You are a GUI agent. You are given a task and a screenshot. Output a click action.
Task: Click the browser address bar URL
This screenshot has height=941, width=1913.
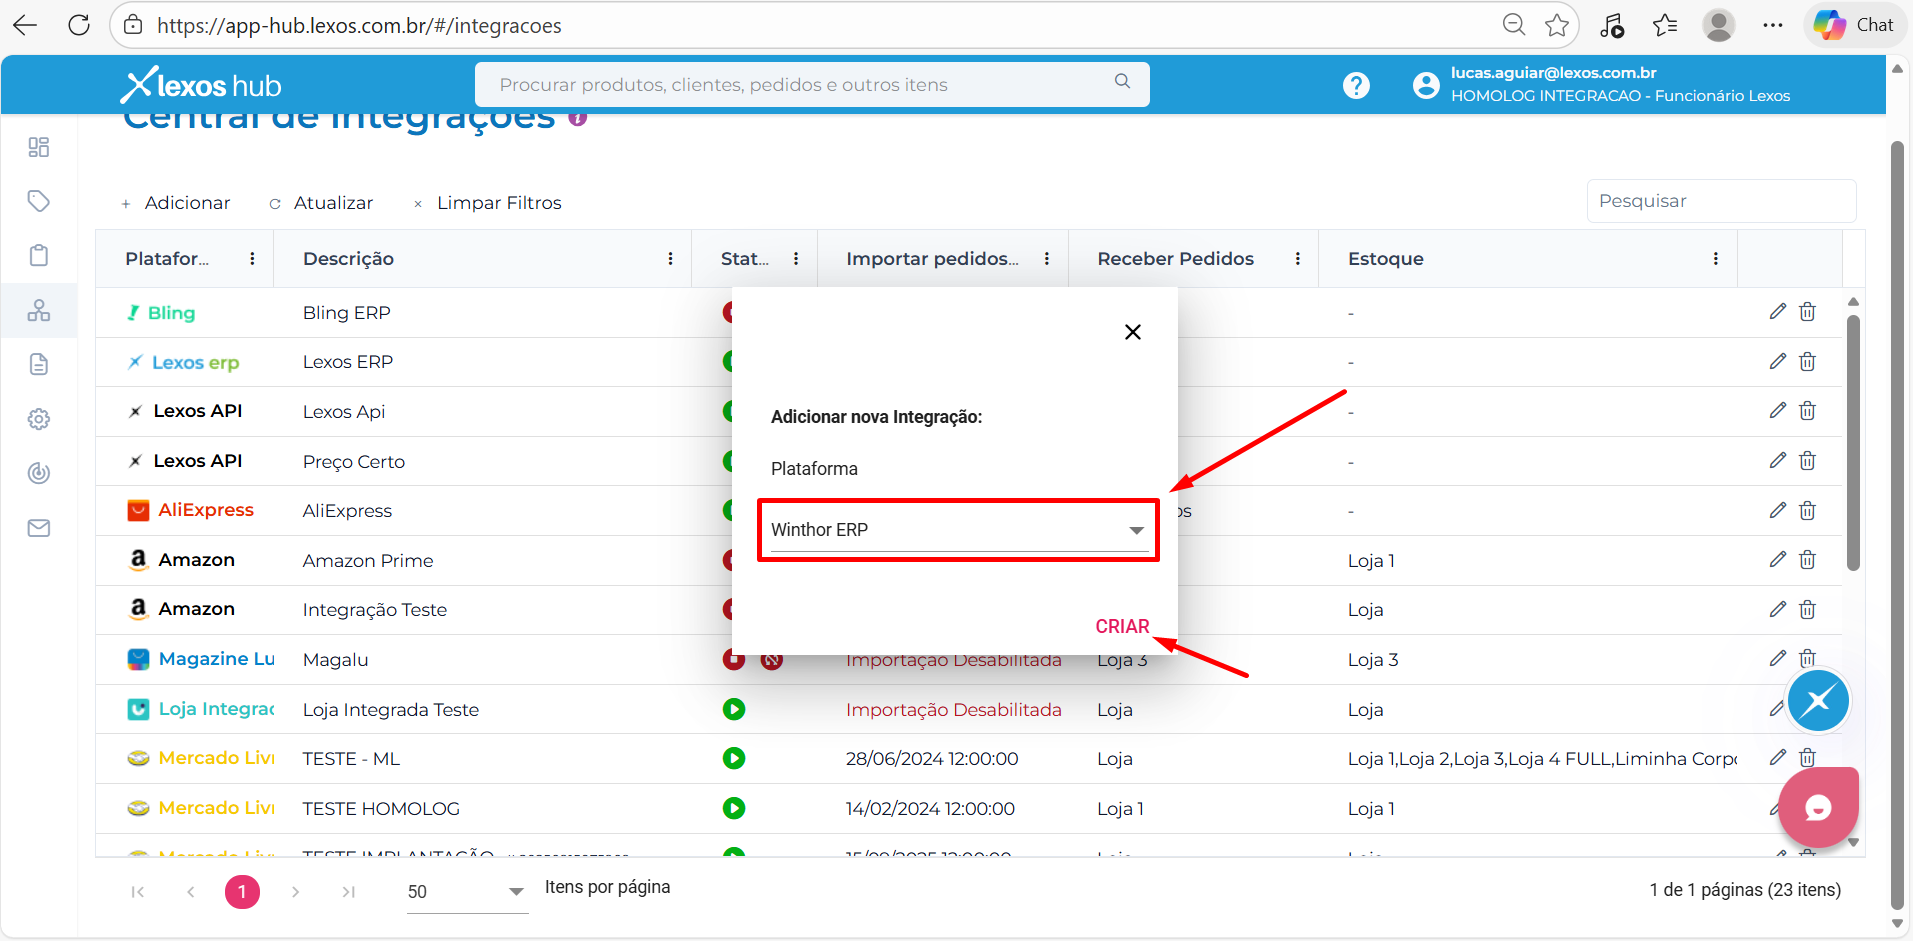[359, 26]
